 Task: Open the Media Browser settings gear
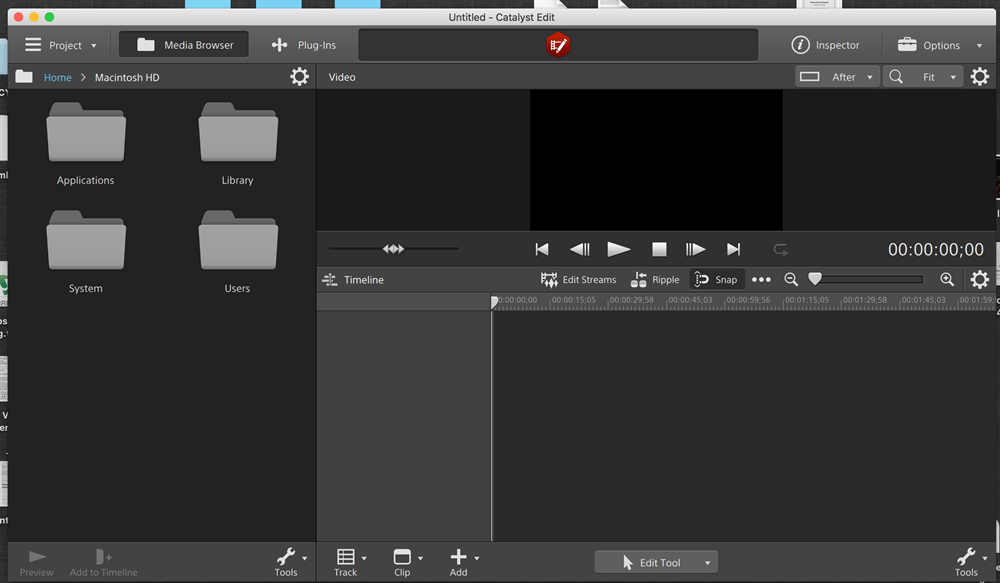pyautogui.click(x=299, y=77)
